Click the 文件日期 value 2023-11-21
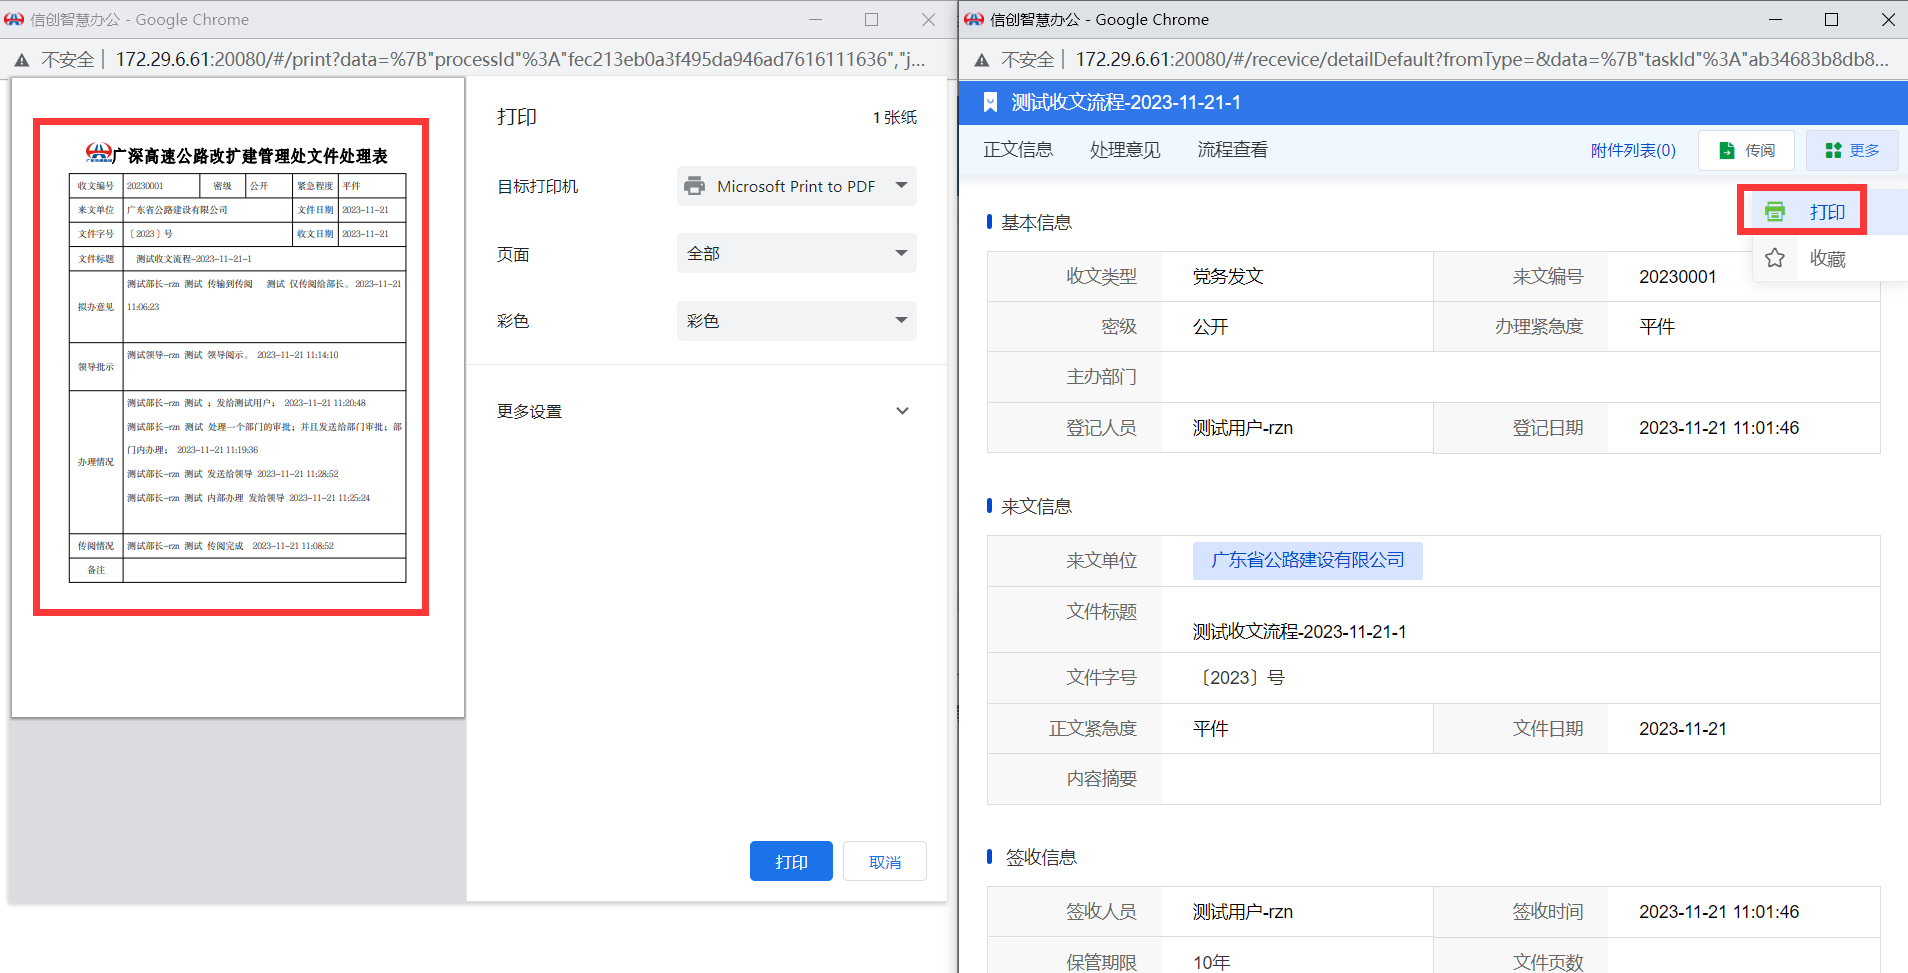 (x=1683, y=729)
